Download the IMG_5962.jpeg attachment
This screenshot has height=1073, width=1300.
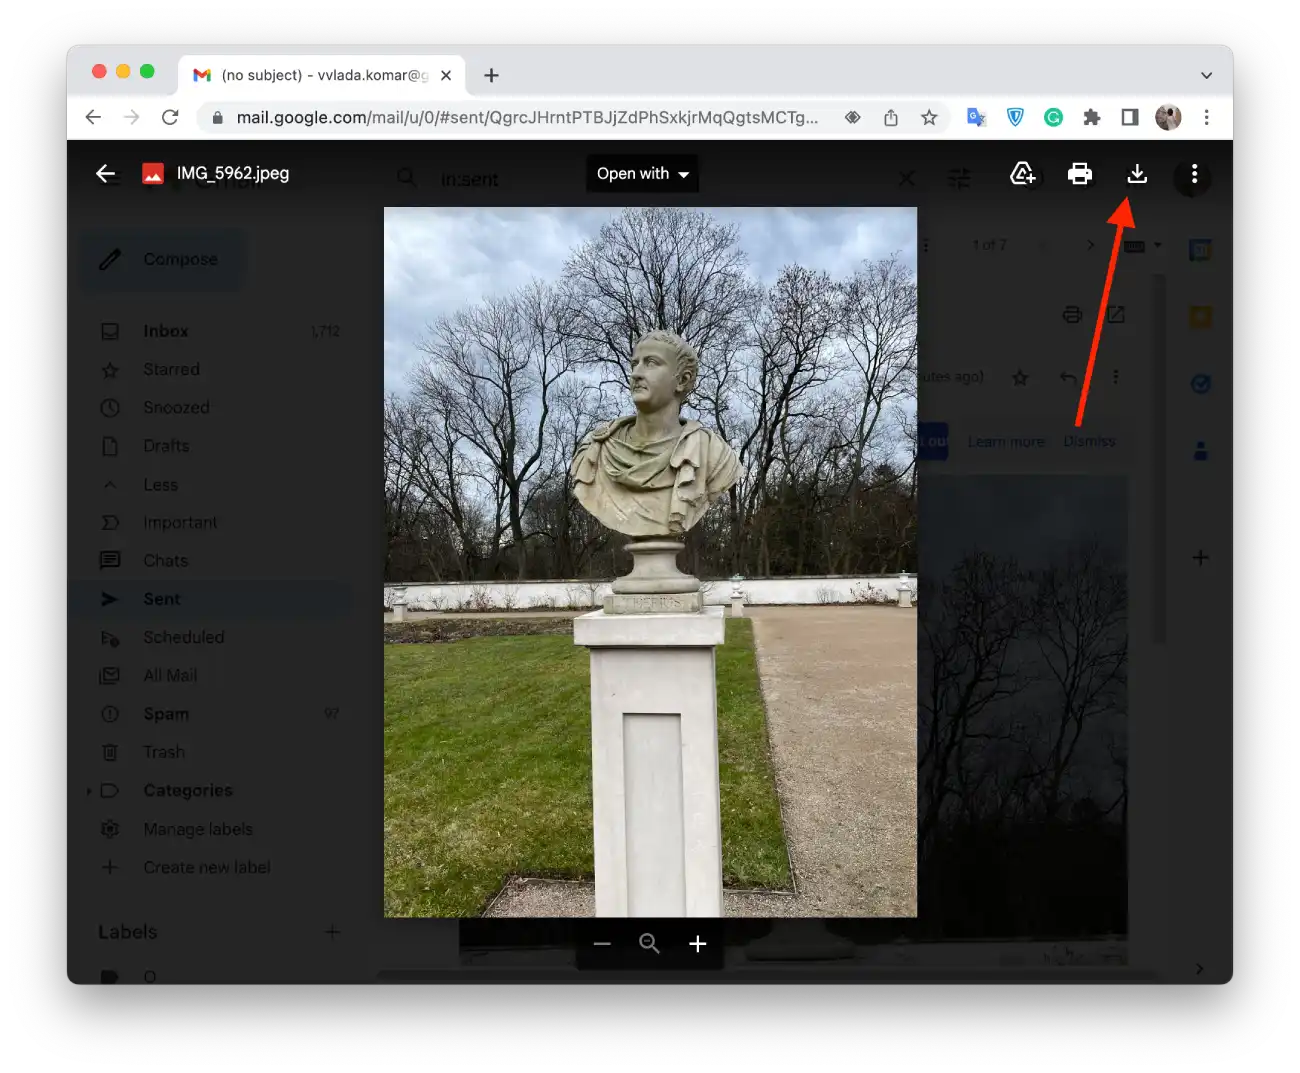[x=1137, y=174]
